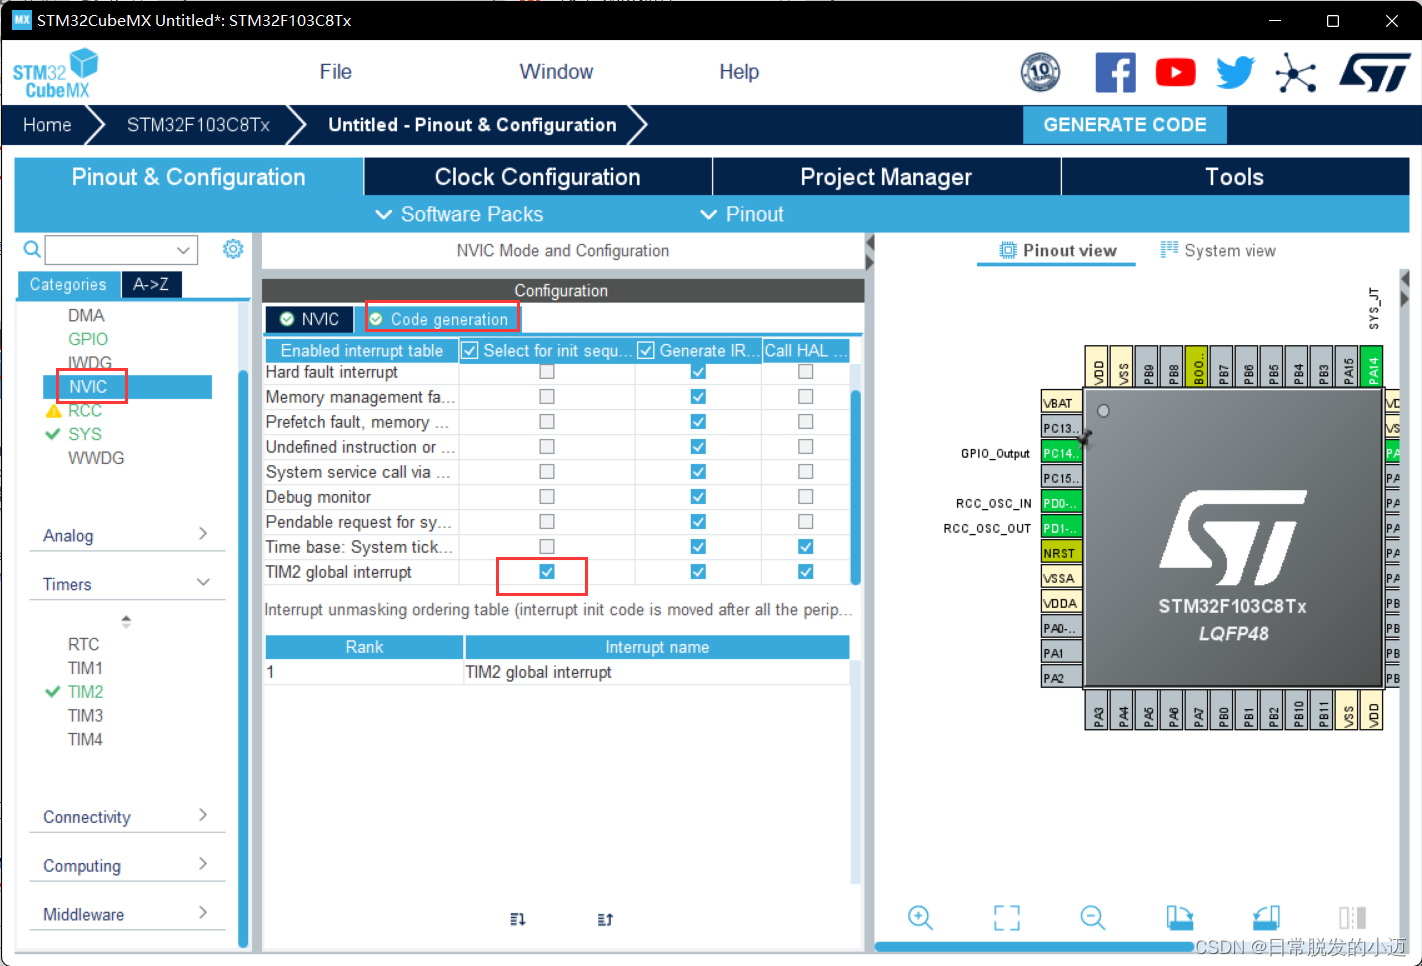The width and height of the screenshot is (1422, 966).
Task: Click the interrupt table vertical scrollbar
Action: click(855, 487)
